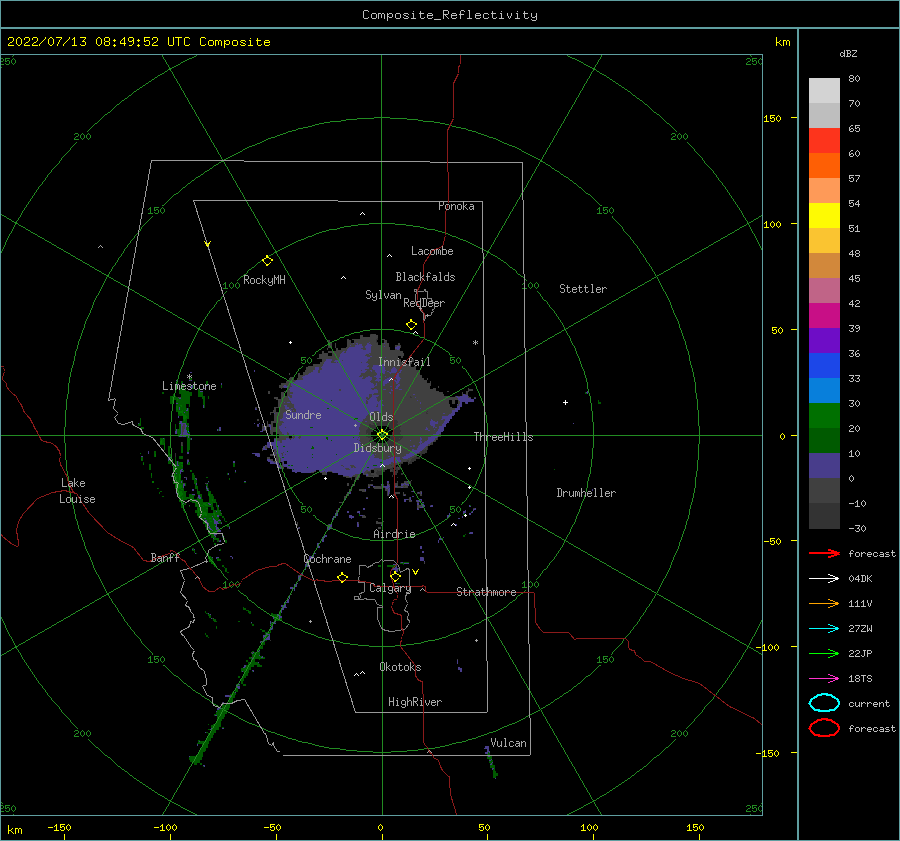Click the bright green 30-20 dBZ swatch
Screen dimensions: 900x841
pyautogui.click(x=824, y=416)
